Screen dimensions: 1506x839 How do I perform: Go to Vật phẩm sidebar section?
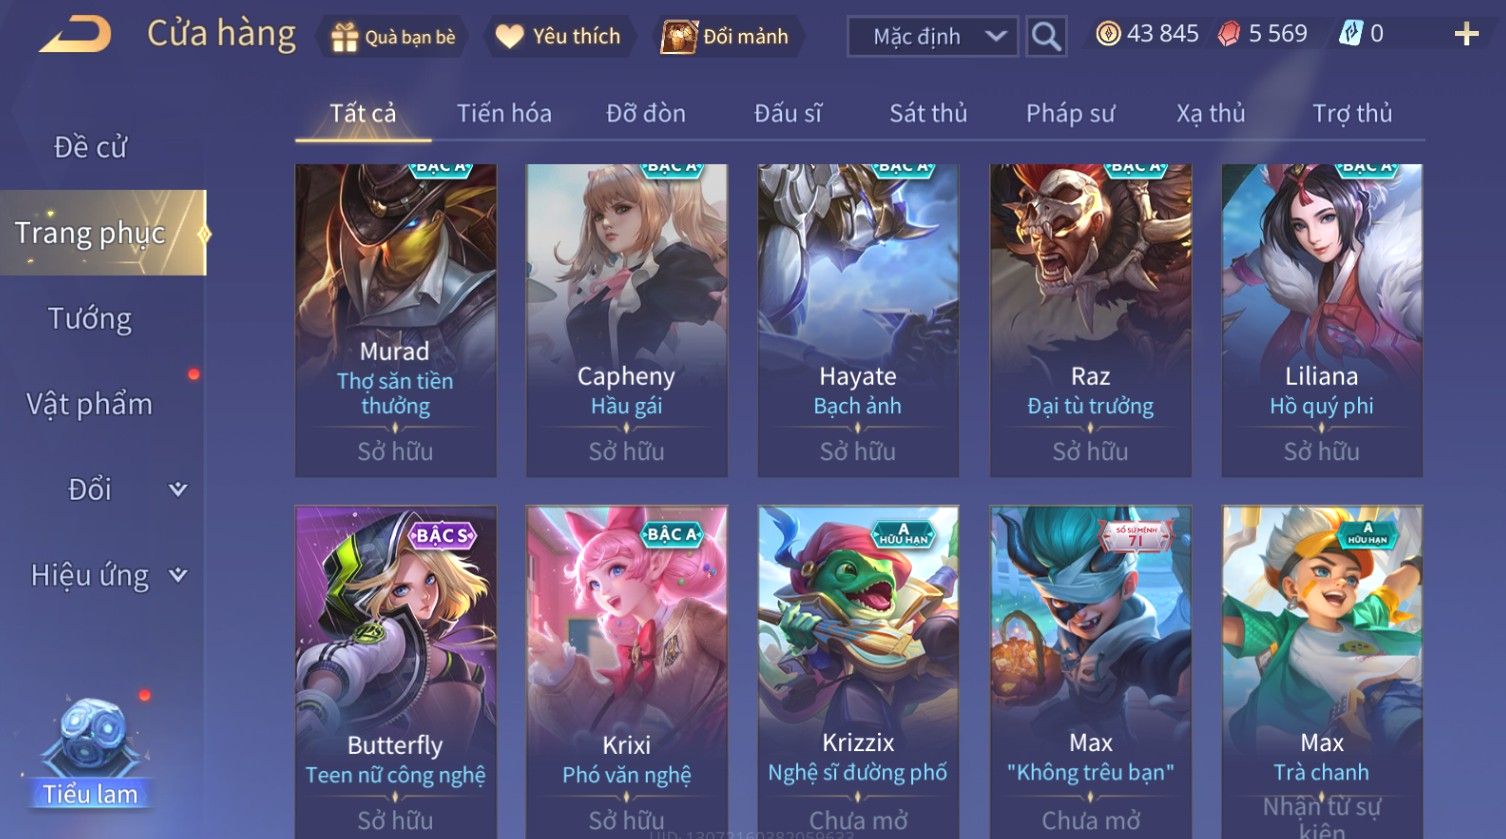click(x=90, y=404)
